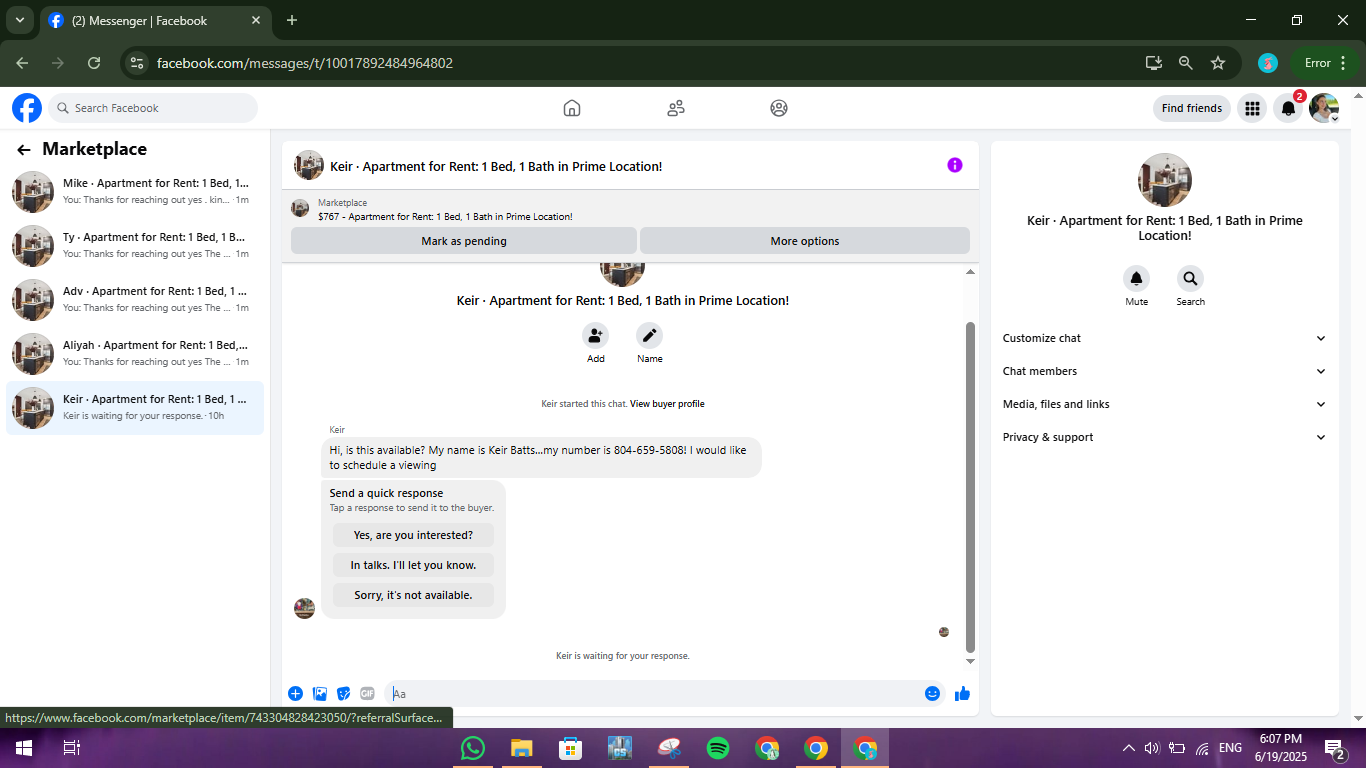This screenshot has width=1366, height=768.
Task: Expand Media, files and links section
Action: point(1165,404)
